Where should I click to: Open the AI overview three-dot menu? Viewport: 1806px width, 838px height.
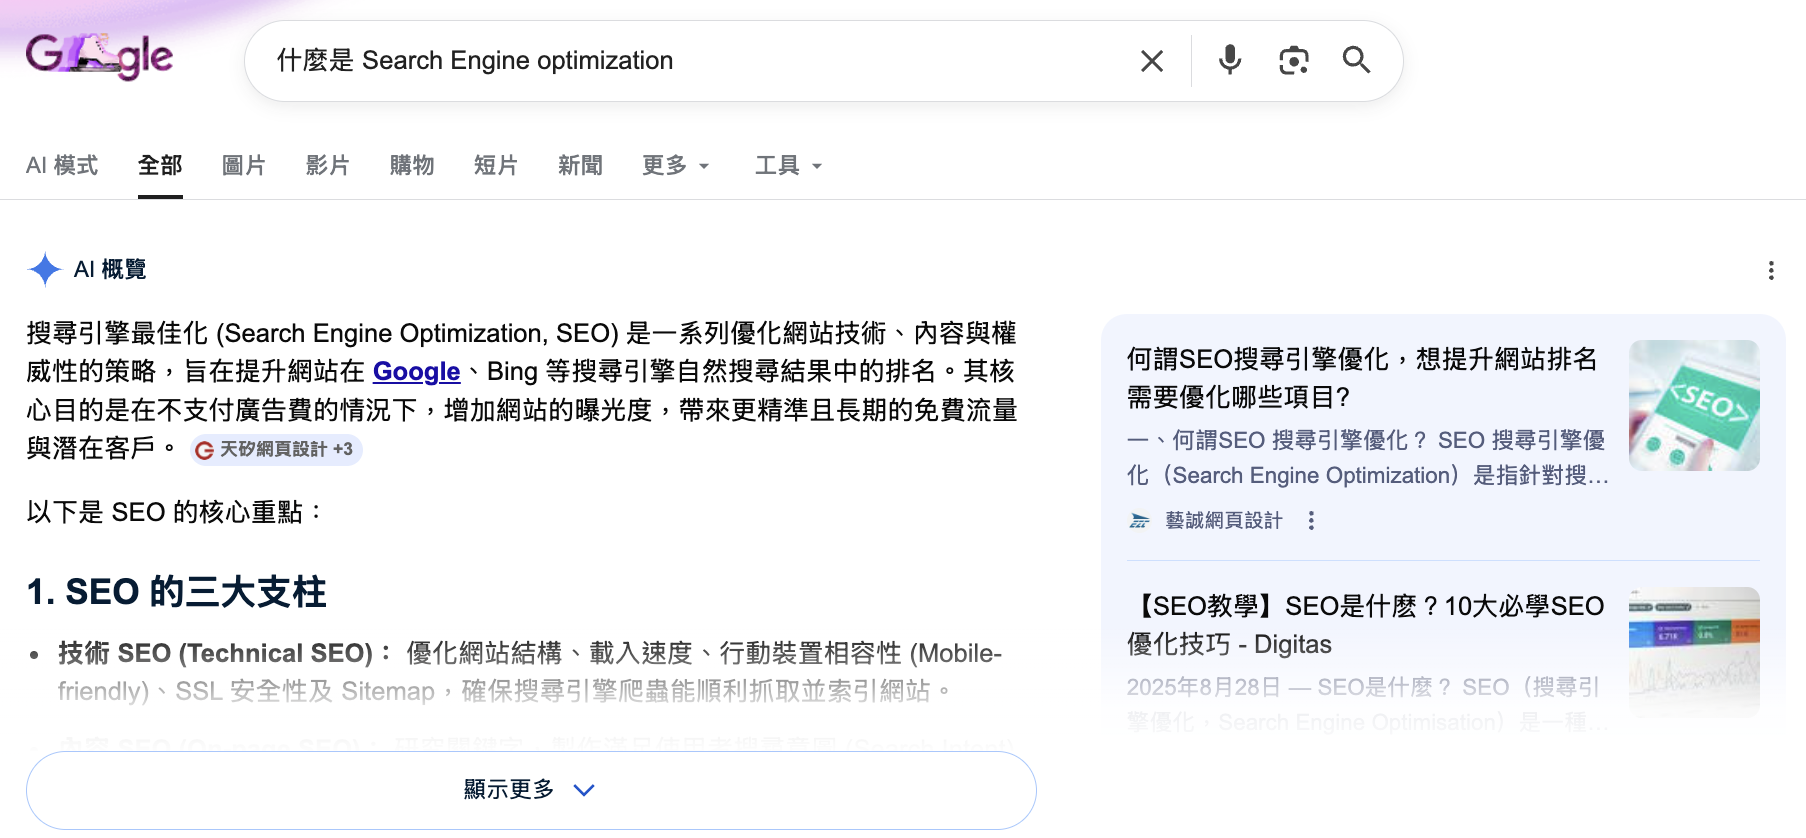(x=1771, y=270)
